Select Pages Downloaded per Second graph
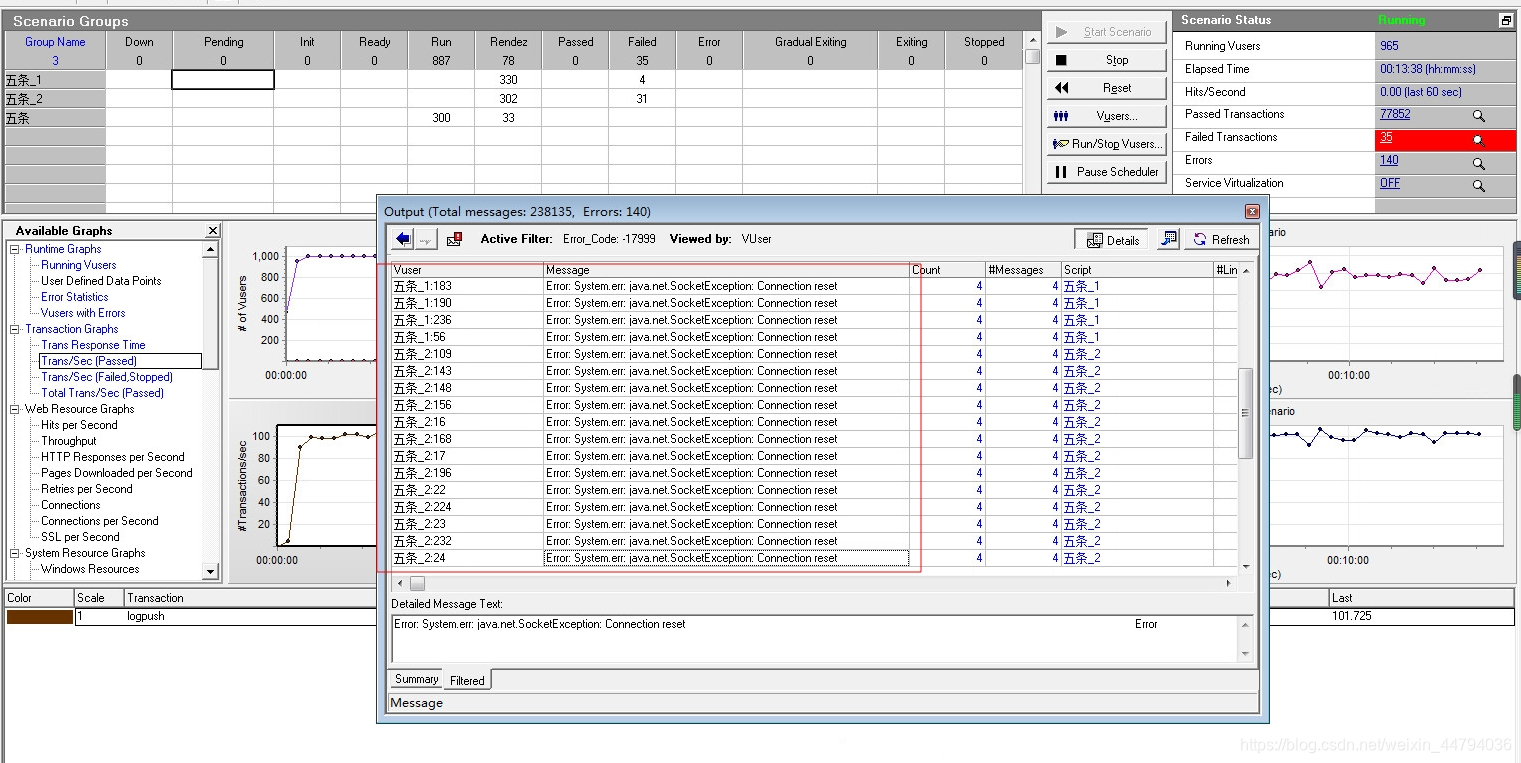1521x763 pixels. (117, 473)
